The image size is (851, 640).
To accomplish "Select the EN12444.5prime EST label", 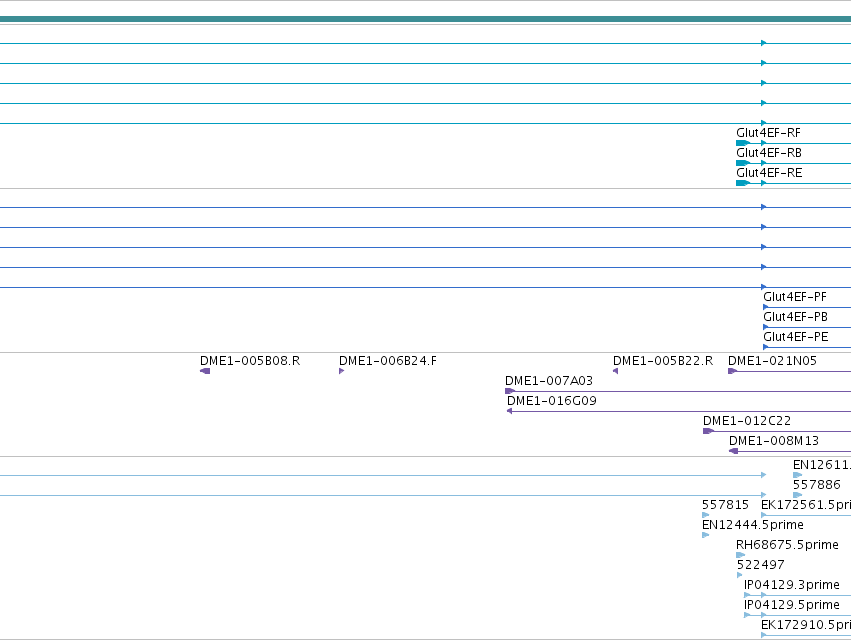I will (753, 525).
